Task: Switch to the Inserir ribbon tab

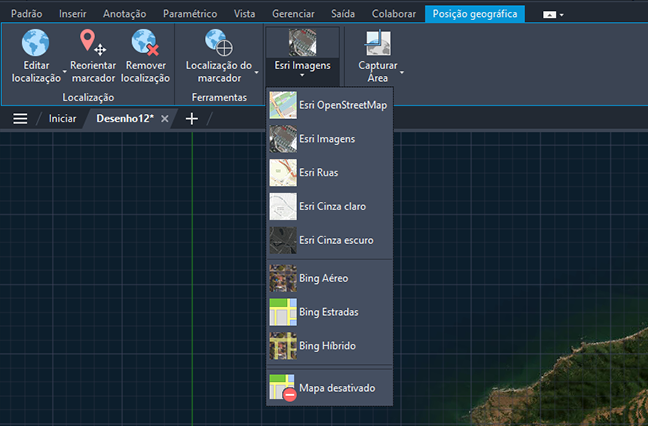Action: coord(73,14)
